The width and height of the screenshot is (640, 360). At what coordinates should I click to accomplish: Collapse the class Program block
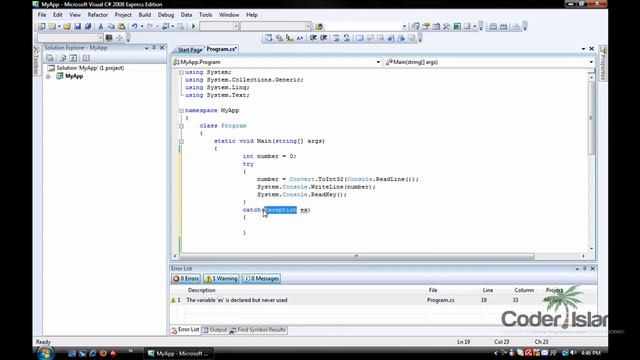point(181,126)
